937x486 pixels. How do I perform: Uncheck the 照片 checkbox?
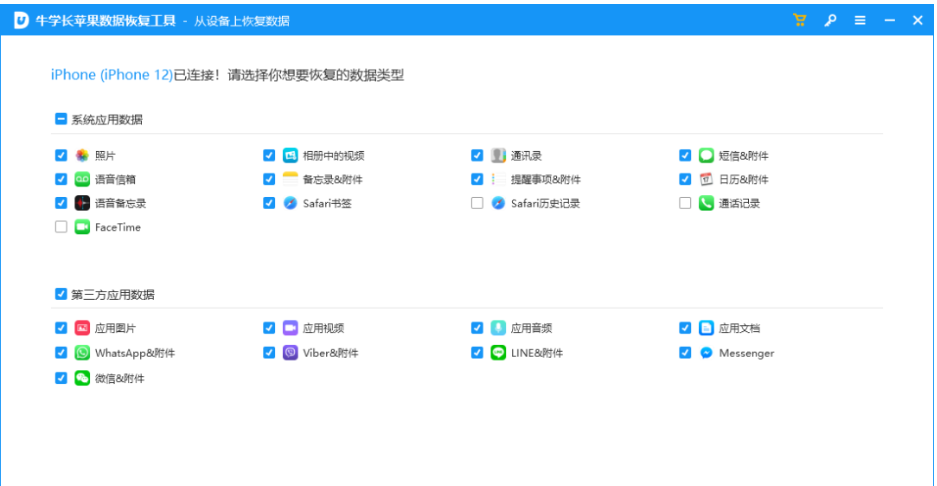point(61,155)
